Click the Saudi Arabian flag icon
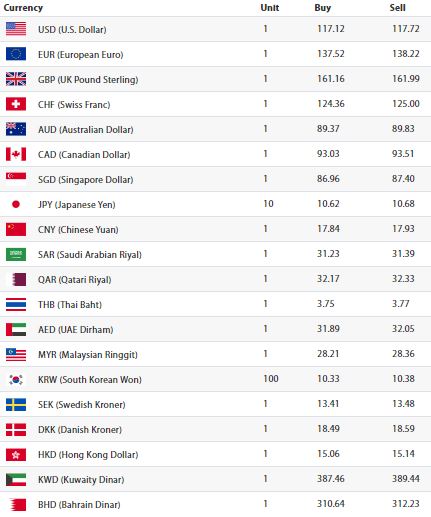 (16, 254)
